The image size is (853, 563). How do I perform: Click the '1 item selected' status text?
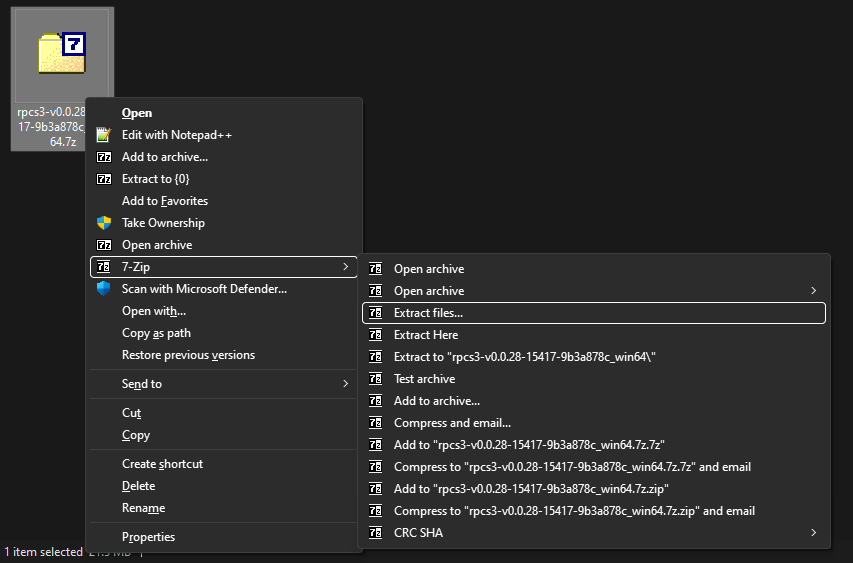click(x=44, y=552)
